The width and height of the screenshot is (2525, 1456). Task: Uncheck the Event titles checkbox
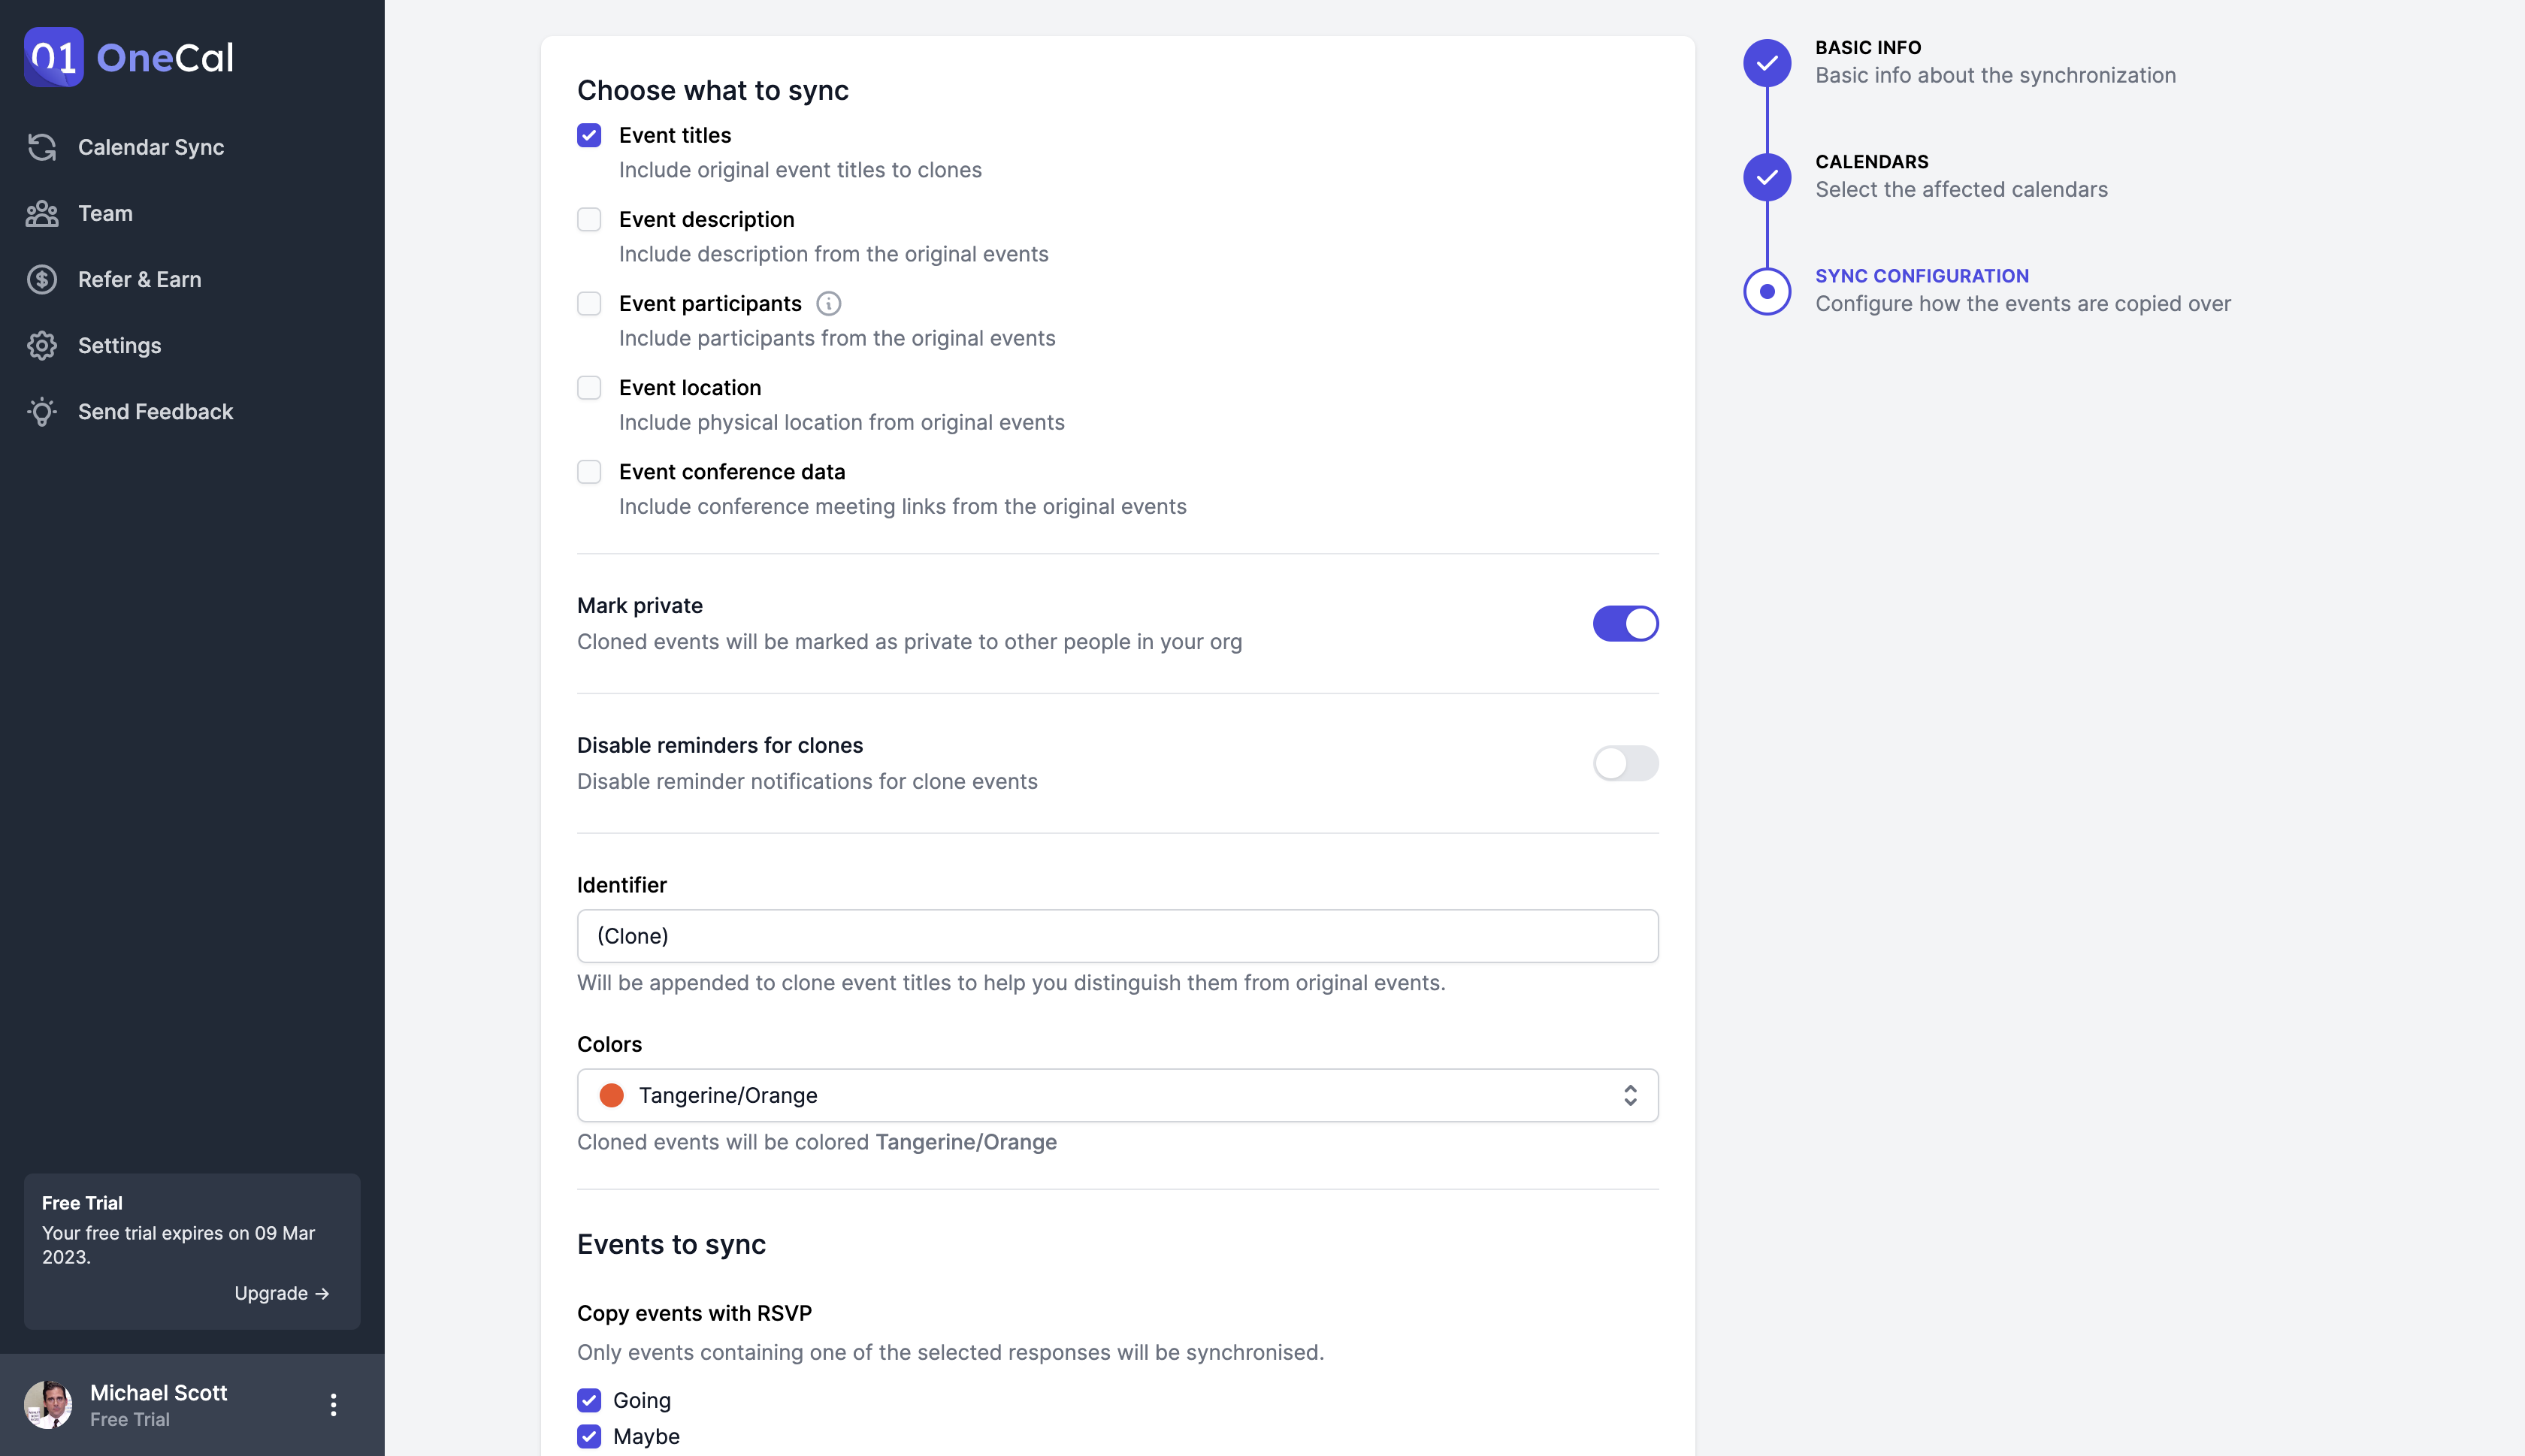[589, 135]
